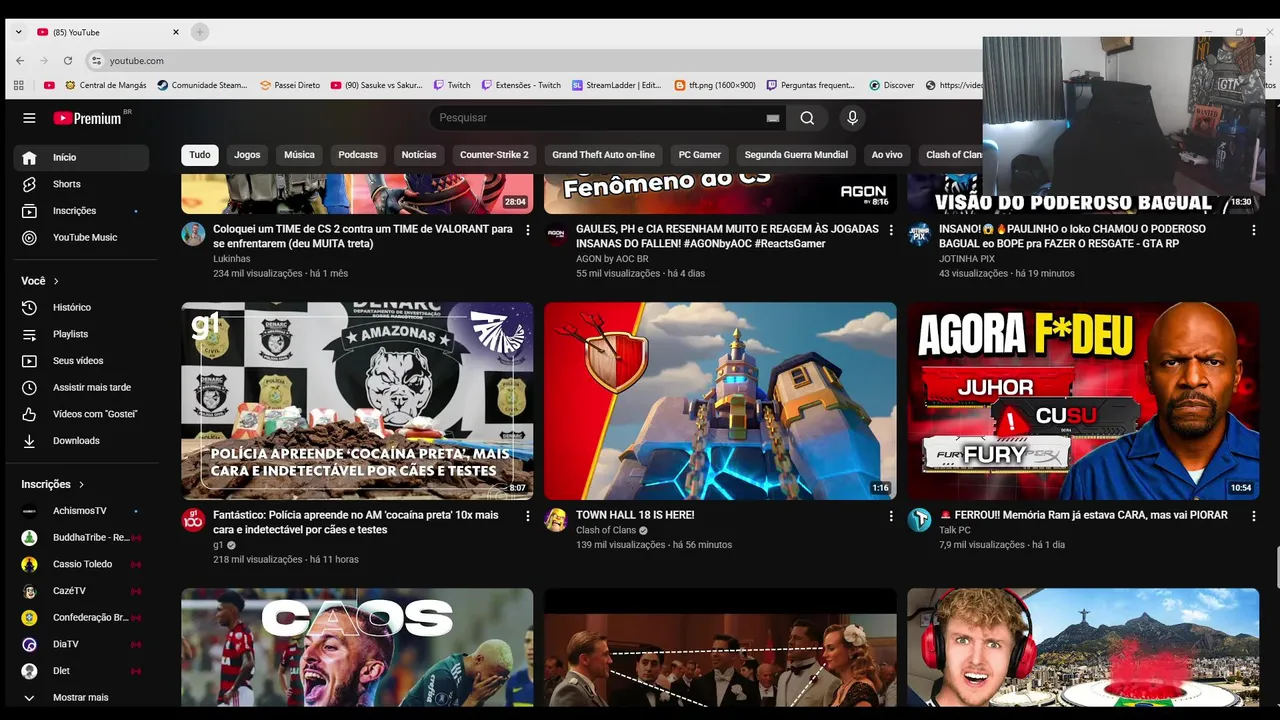
Task: Expand the Inscrições section header chevron
Action: pyautogui.click(x=81, y=484)
